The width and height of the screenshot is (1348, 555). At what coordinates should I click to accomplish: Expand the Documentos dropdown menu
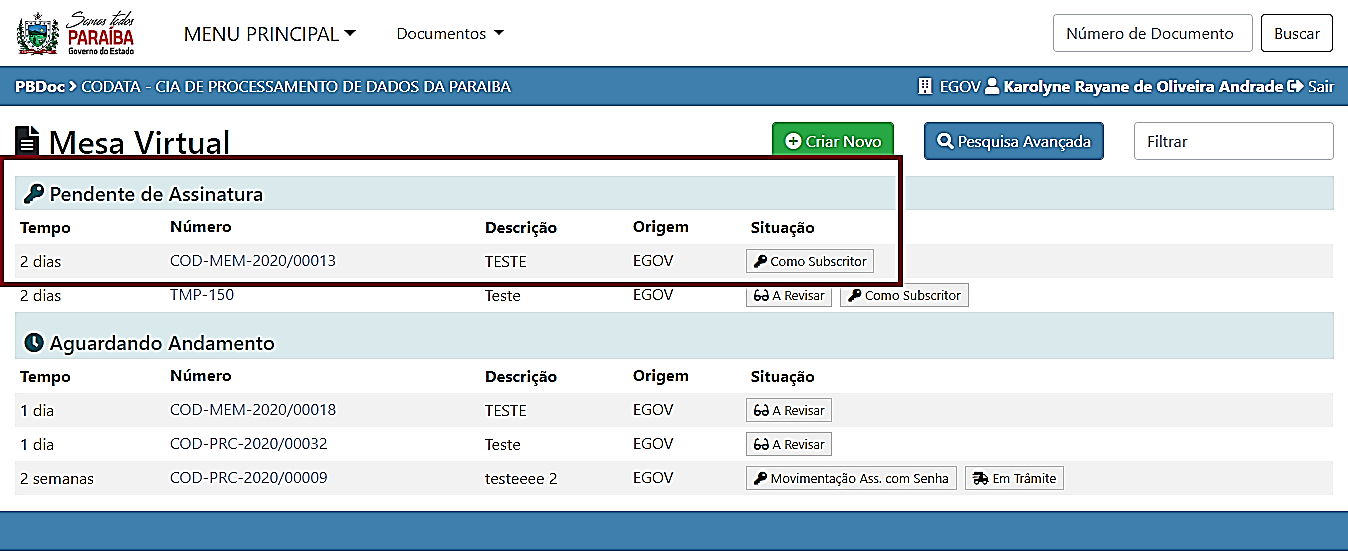point(450,34)
